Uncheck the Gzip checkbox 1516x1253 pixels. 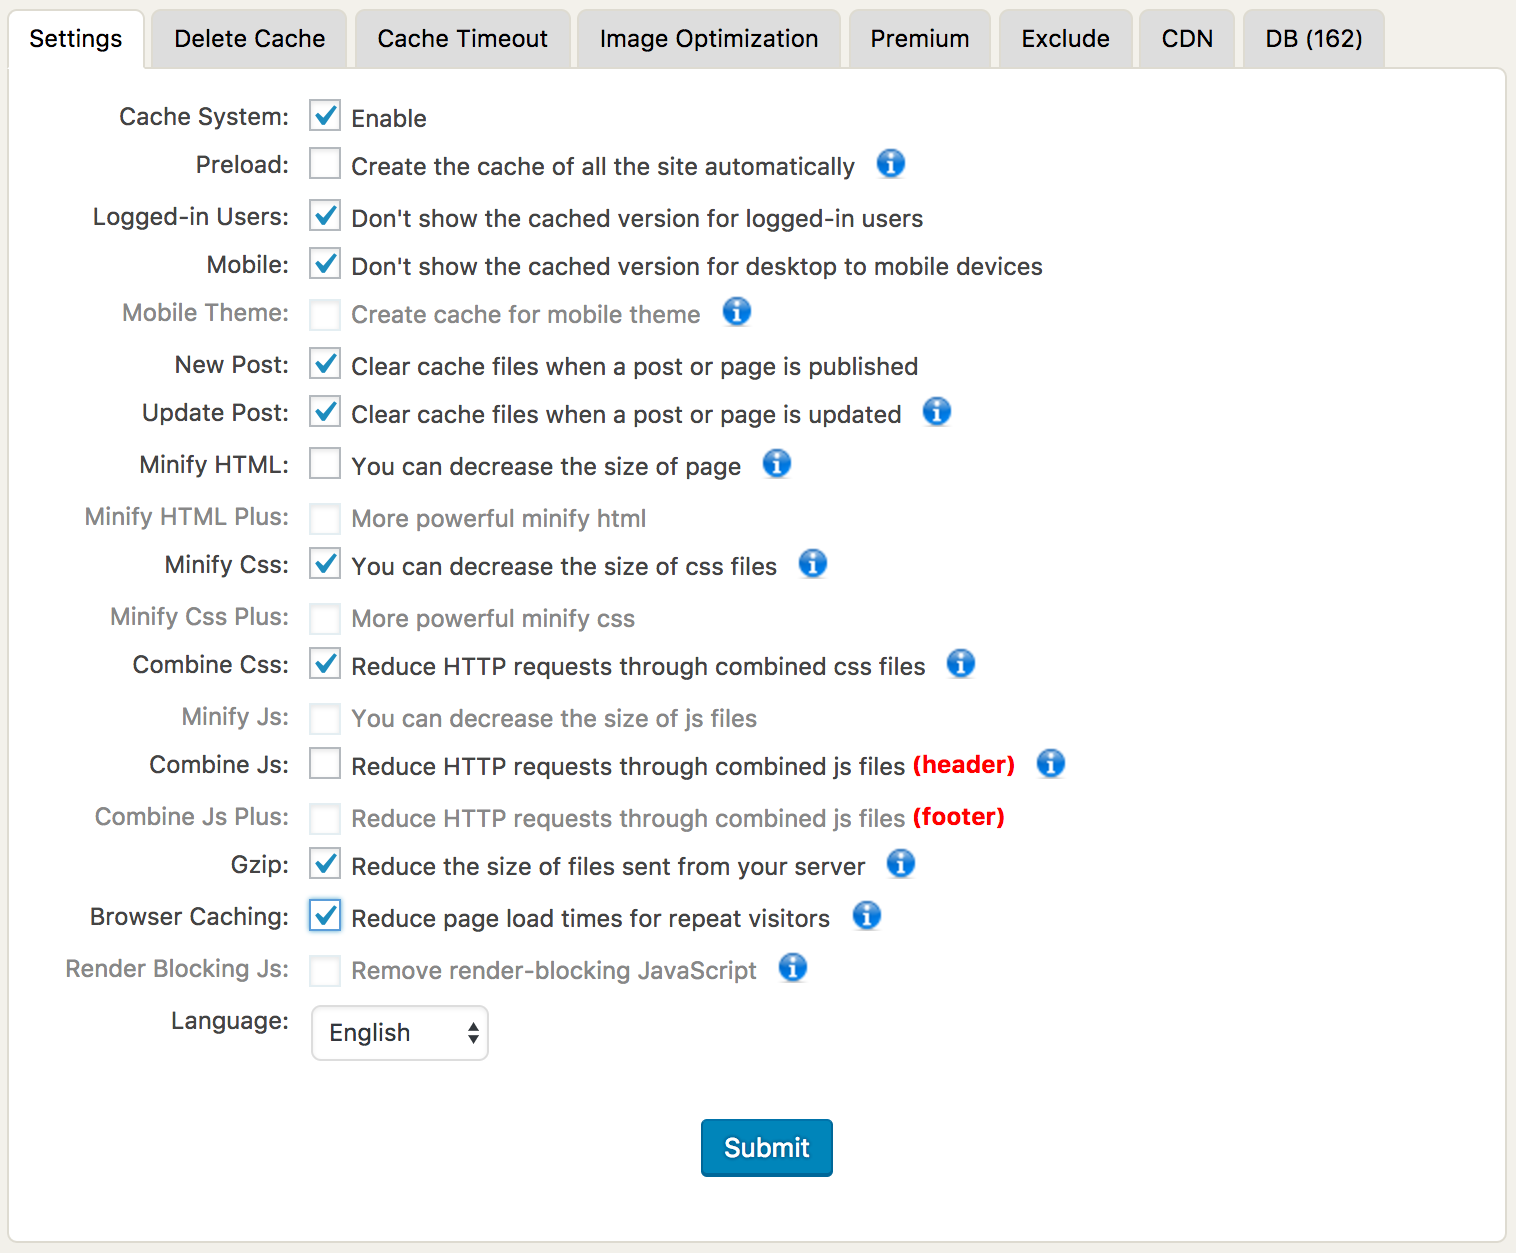coord(325,864)
